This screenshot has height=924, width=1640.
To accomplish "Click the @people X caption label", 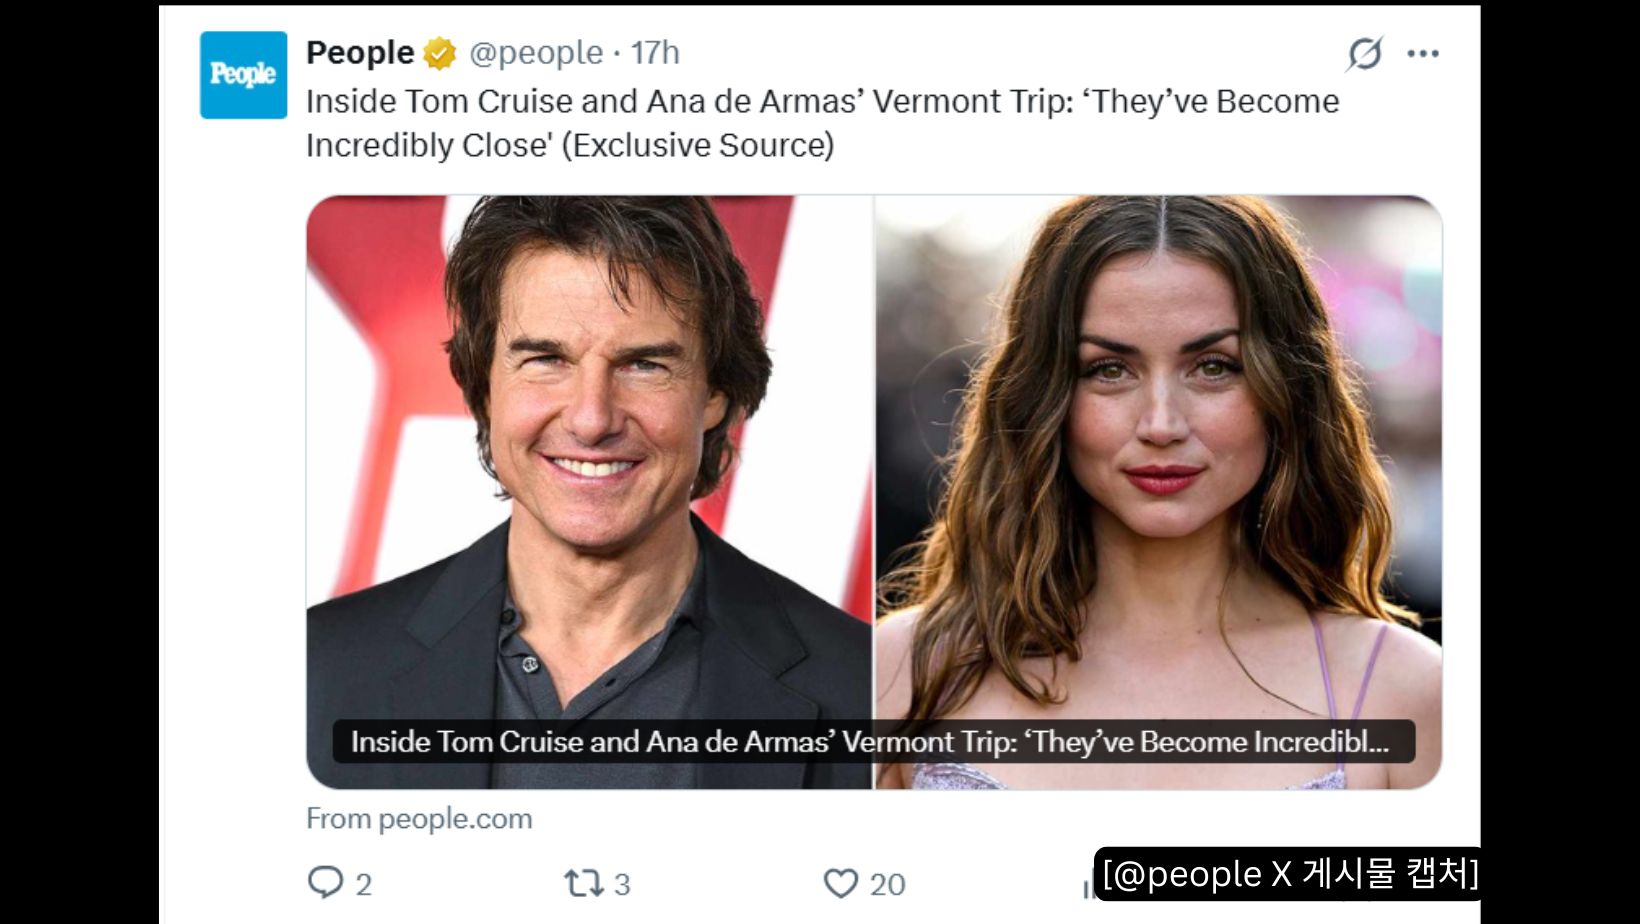I will [1288, 874].
